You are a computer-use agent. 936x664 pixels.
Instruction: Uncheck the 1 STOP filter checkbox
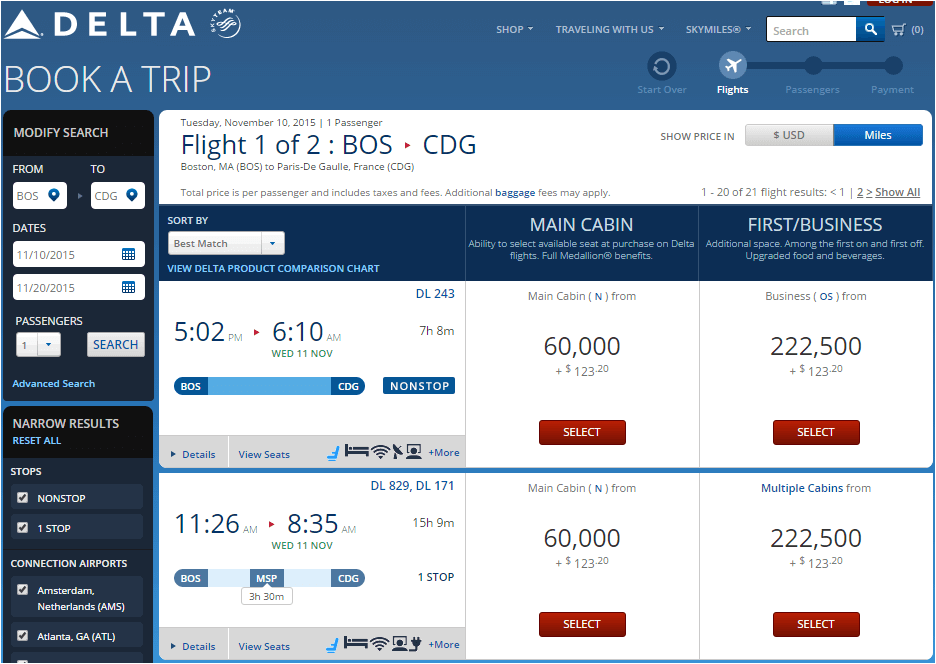(23, 527)
